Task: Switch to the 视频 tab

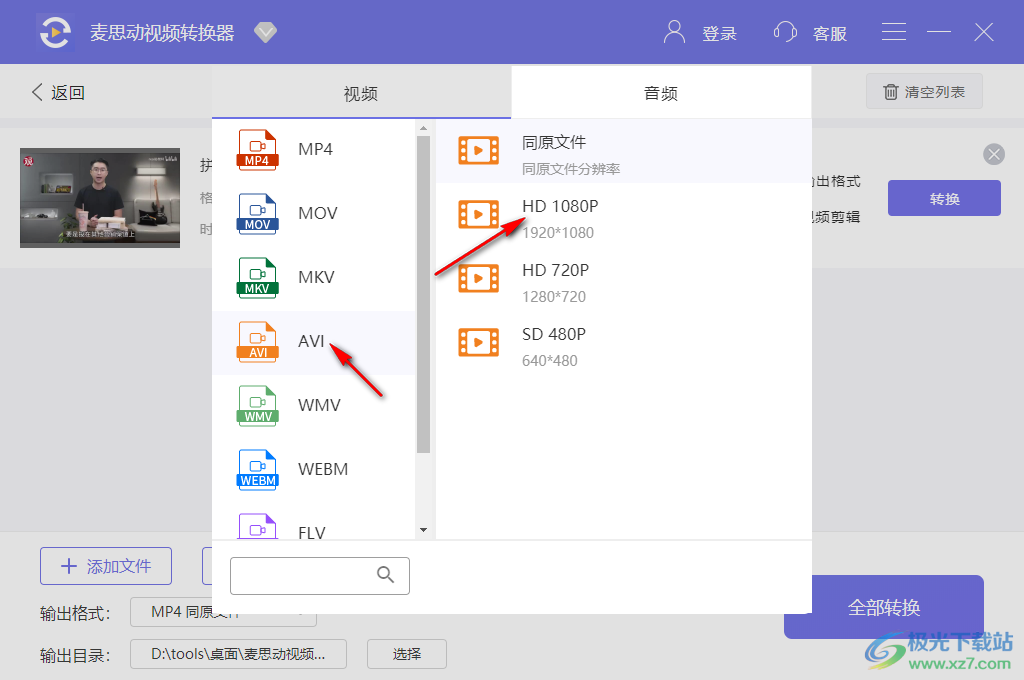Action: (361, 93)
